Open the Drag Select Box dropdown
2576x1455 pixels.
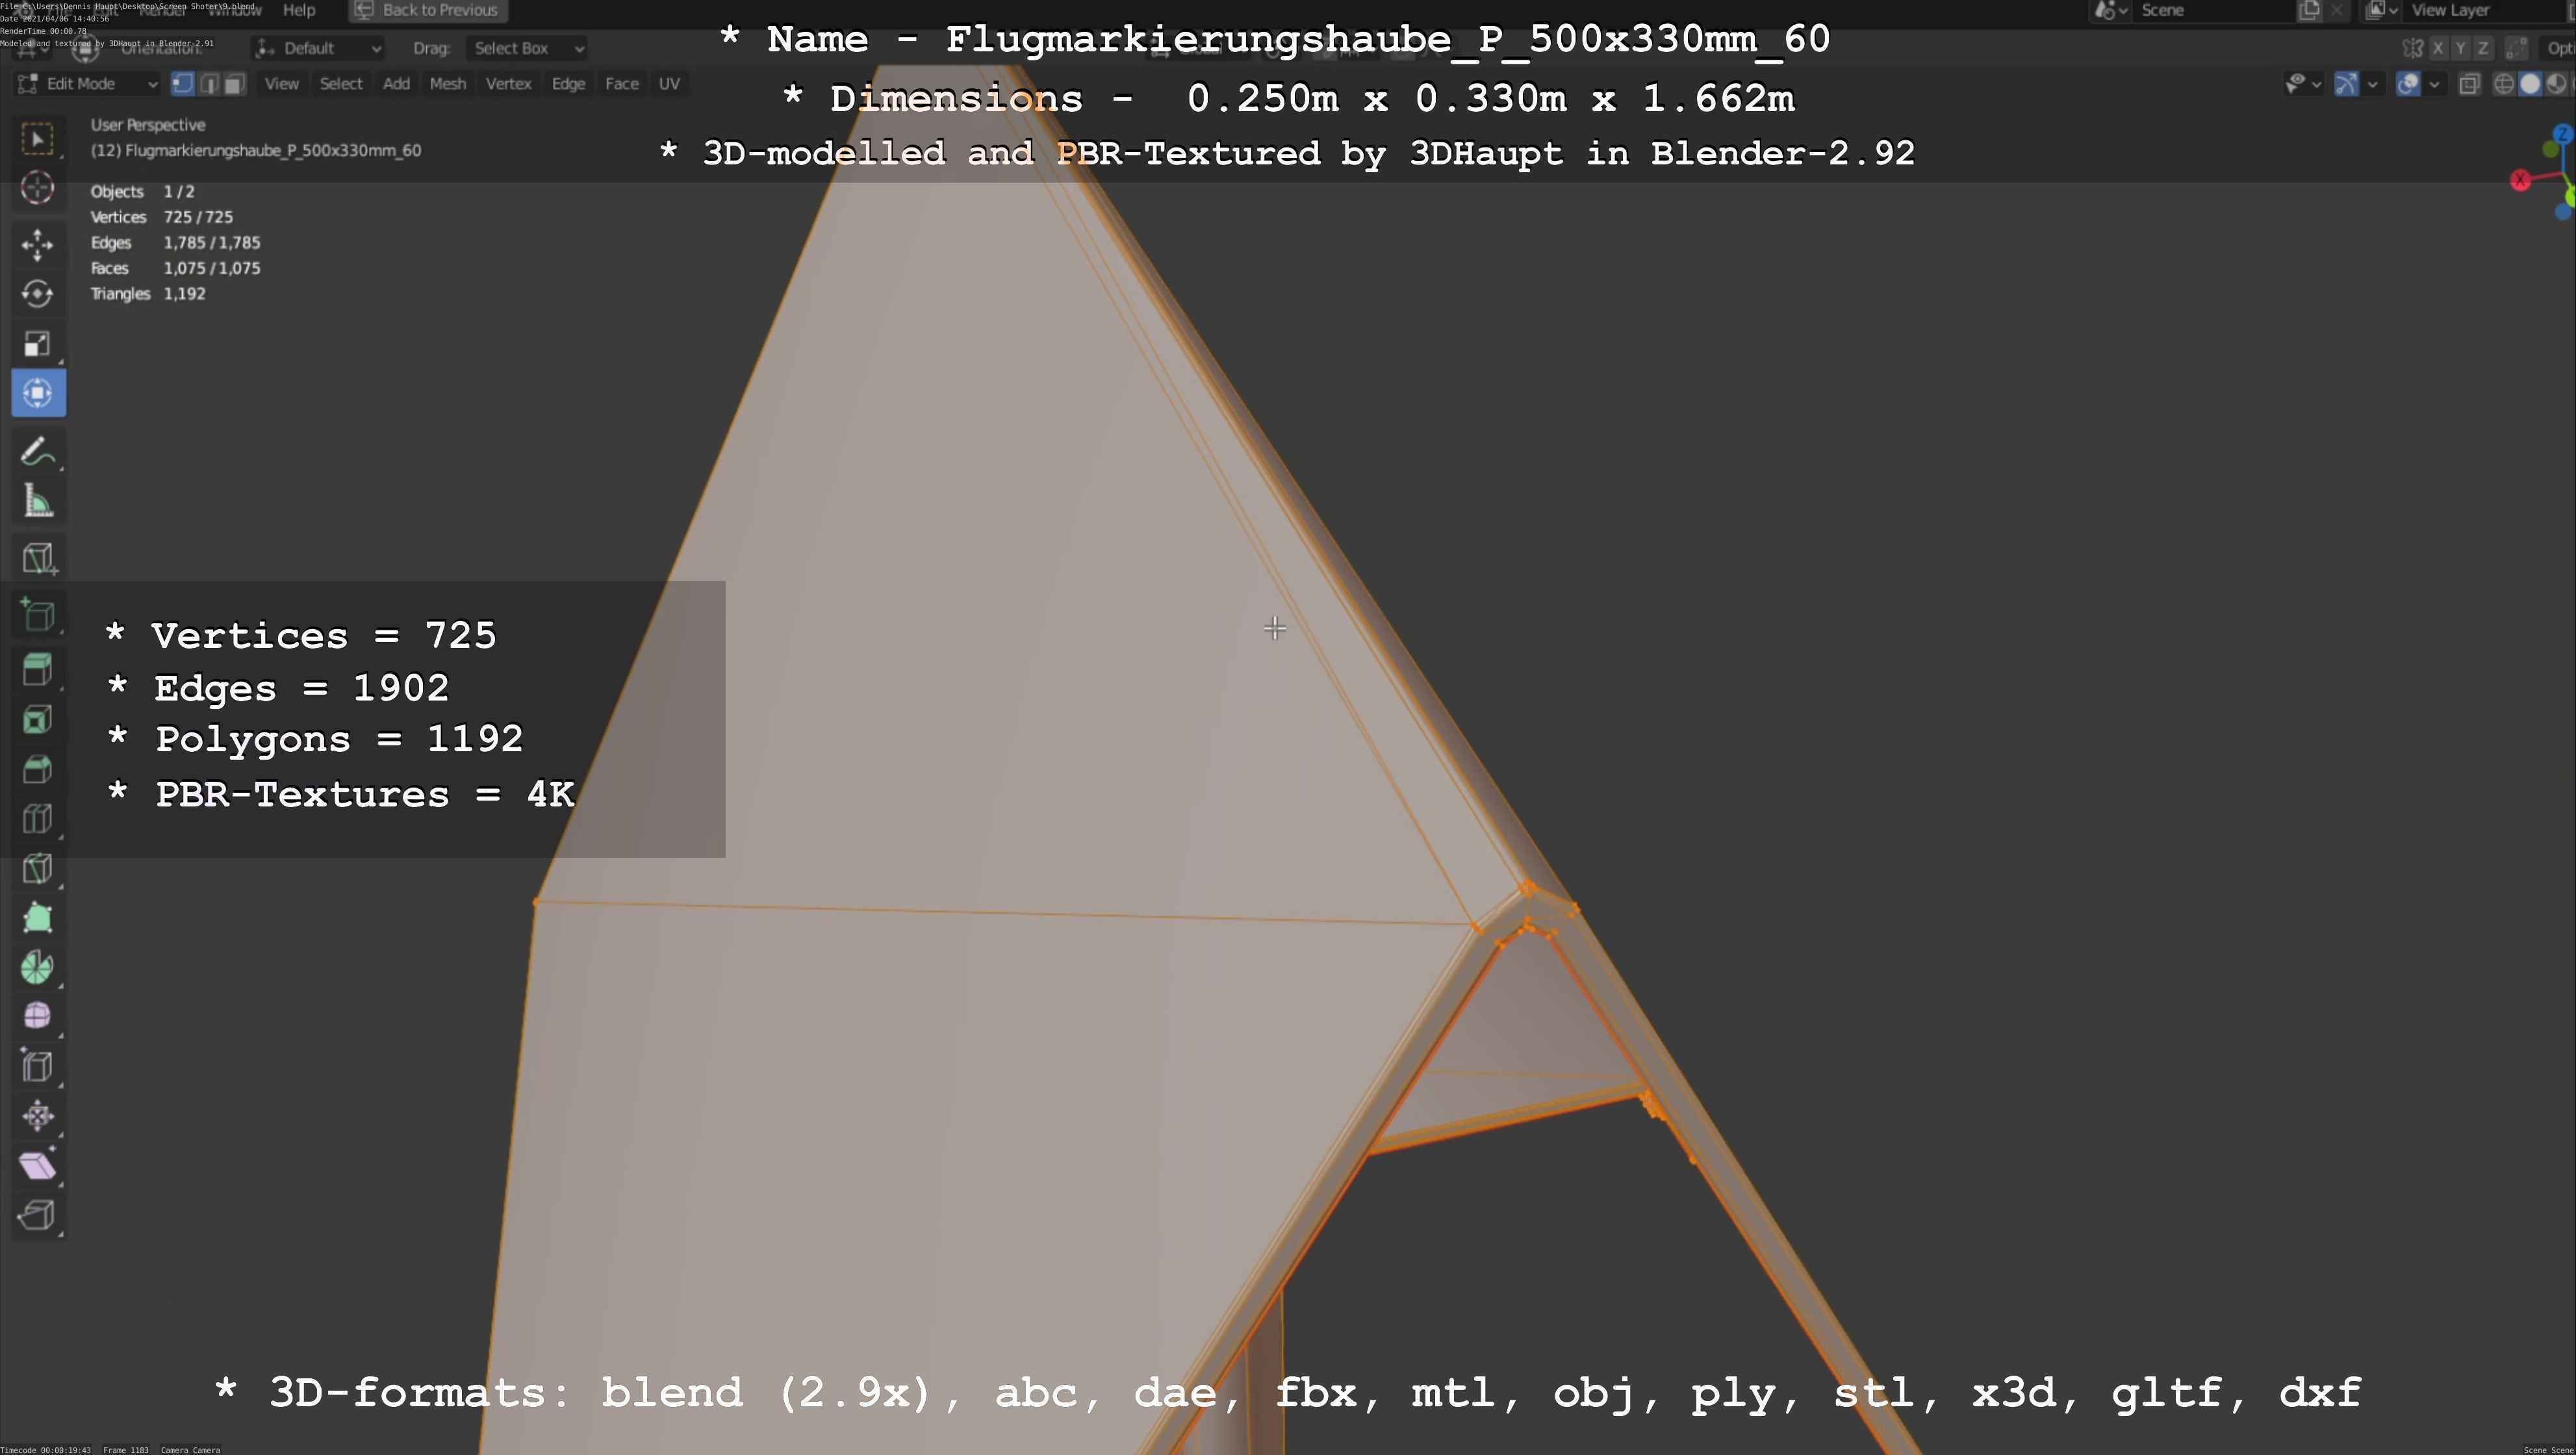(x=526, y=48)
